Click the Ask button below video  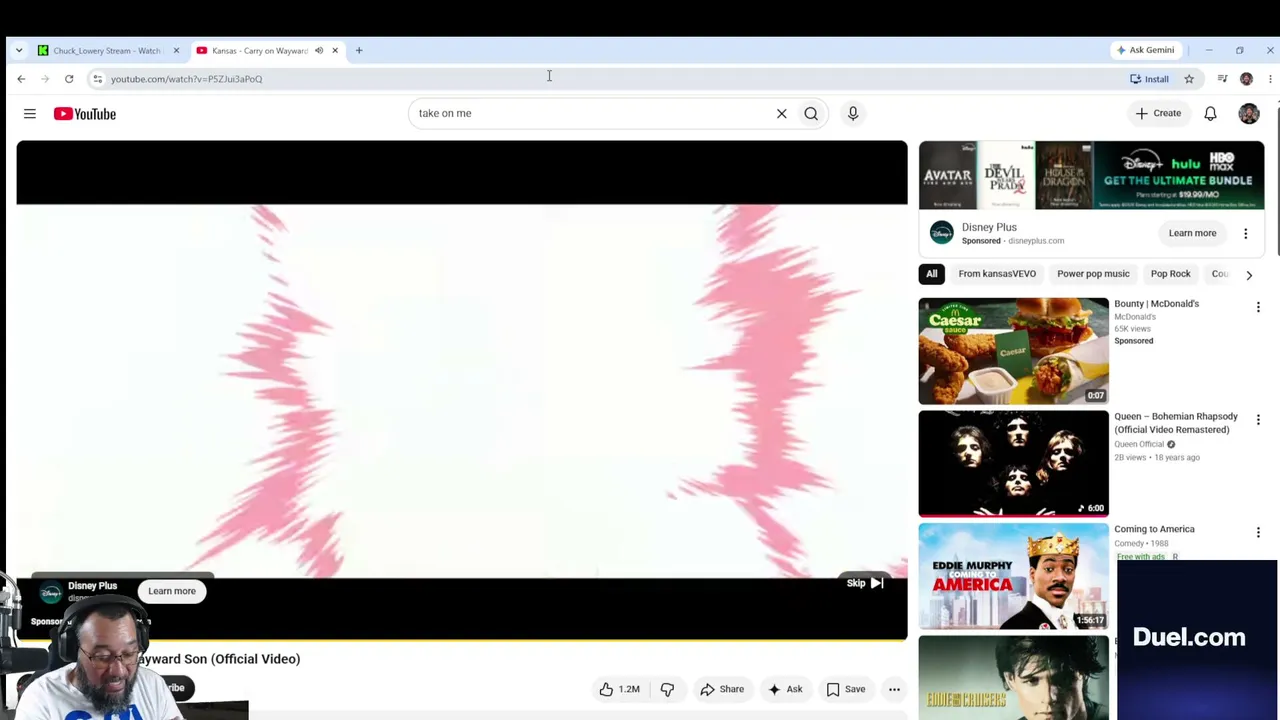coord(785,689)
